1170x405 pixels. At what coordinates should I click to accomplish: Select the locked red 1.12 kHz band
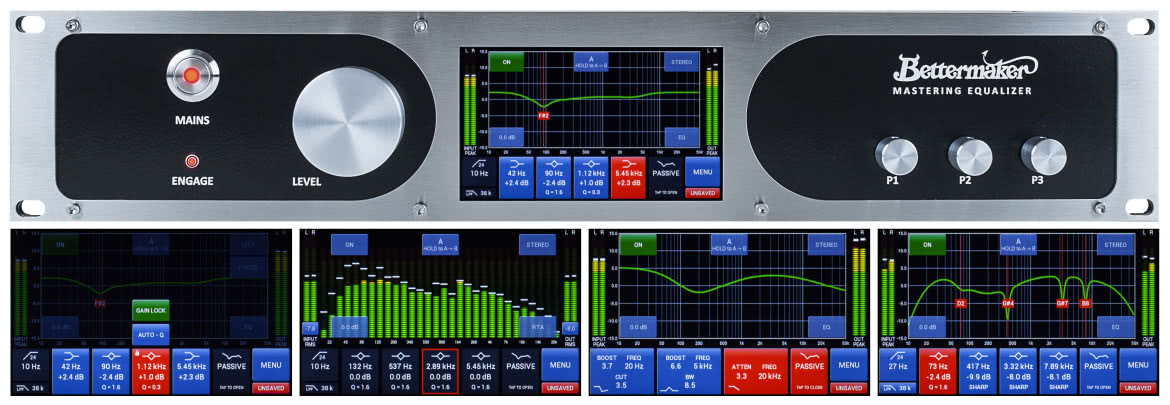coord(151,371)
